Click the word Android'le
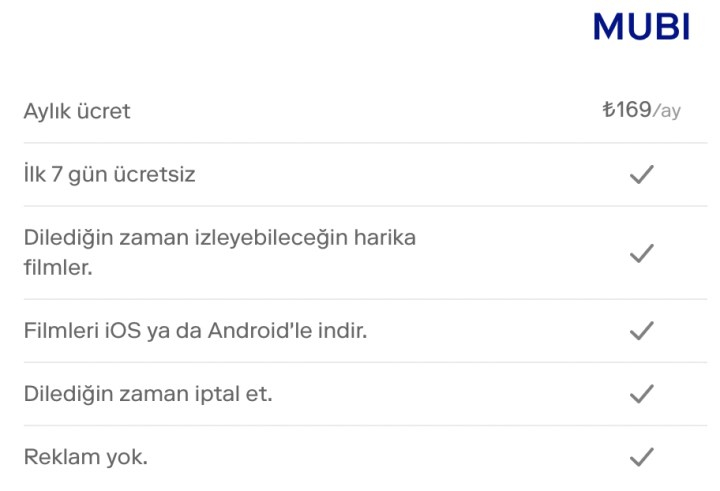This screenshot has width=720, height=491. [x=259, y=330]
